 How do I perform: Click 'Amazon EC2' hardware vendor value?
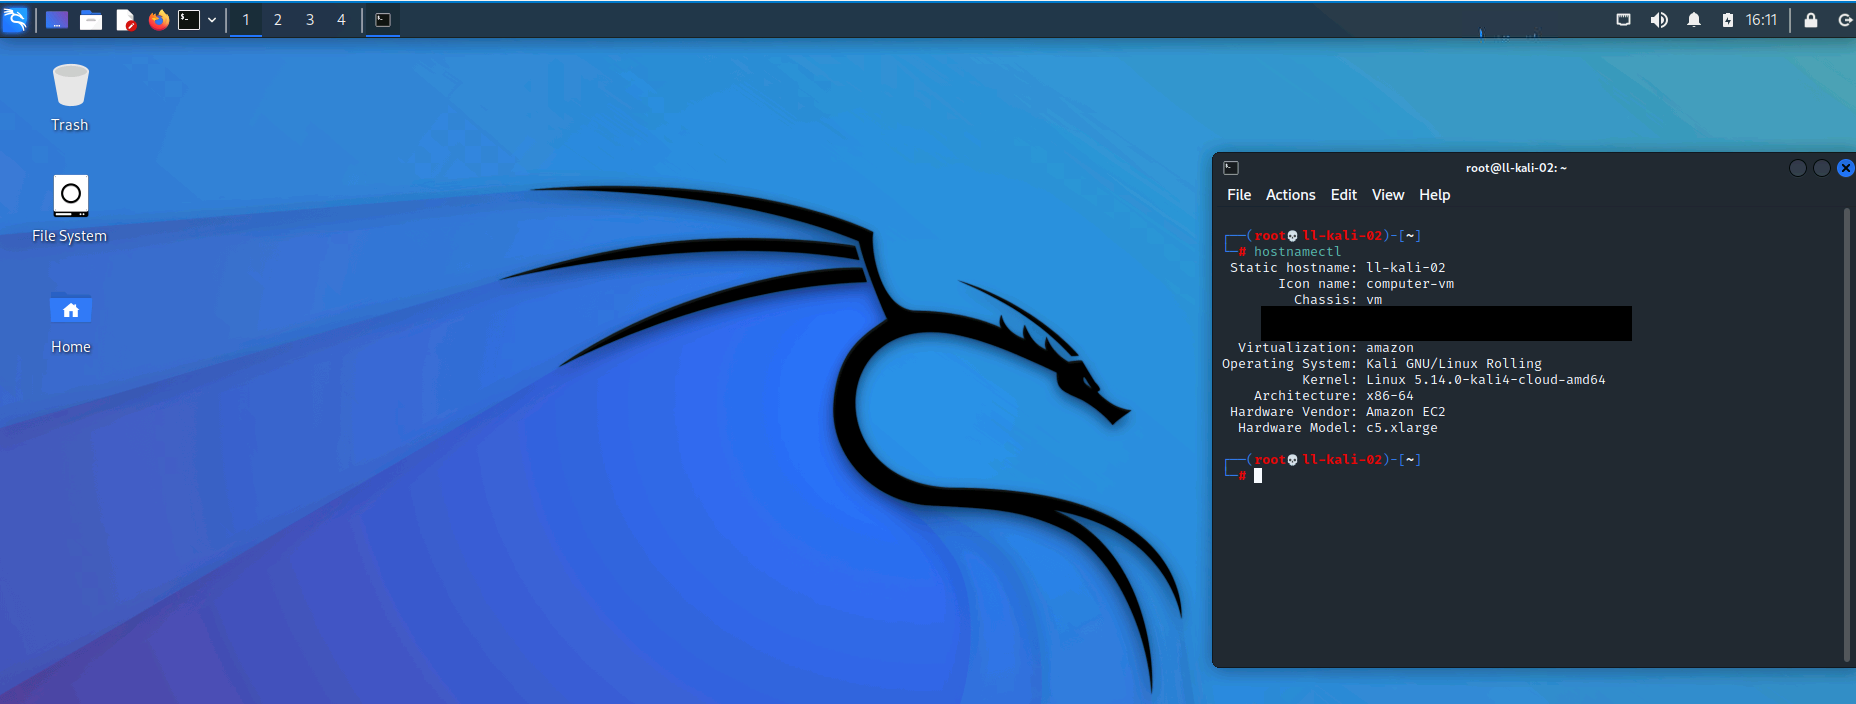[1406, 412]
